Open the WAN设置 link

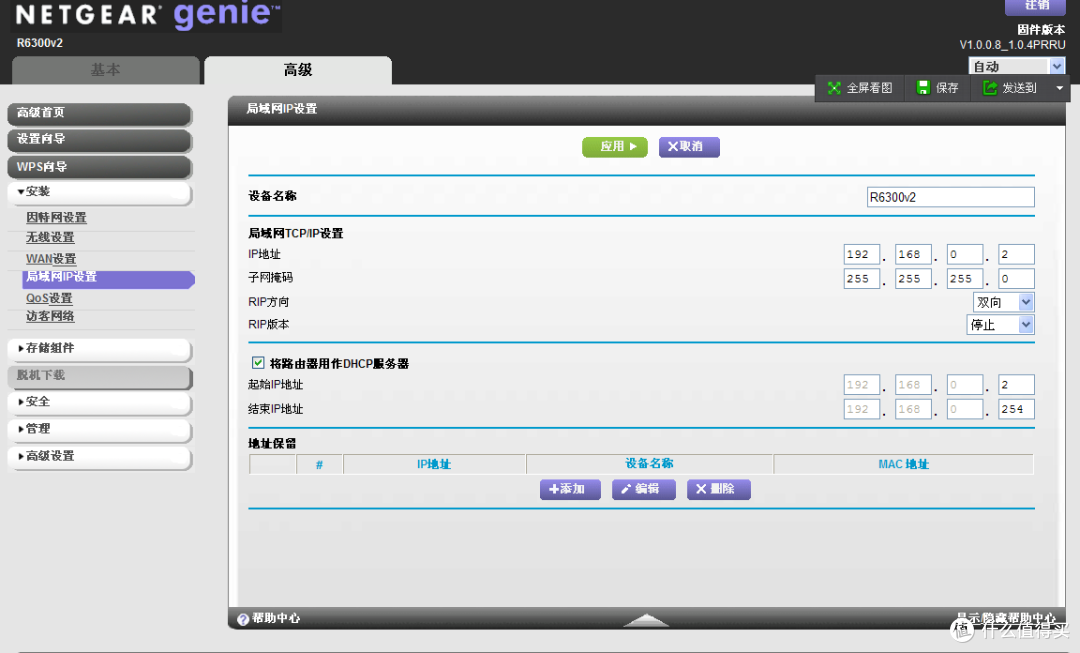(51, 259)
